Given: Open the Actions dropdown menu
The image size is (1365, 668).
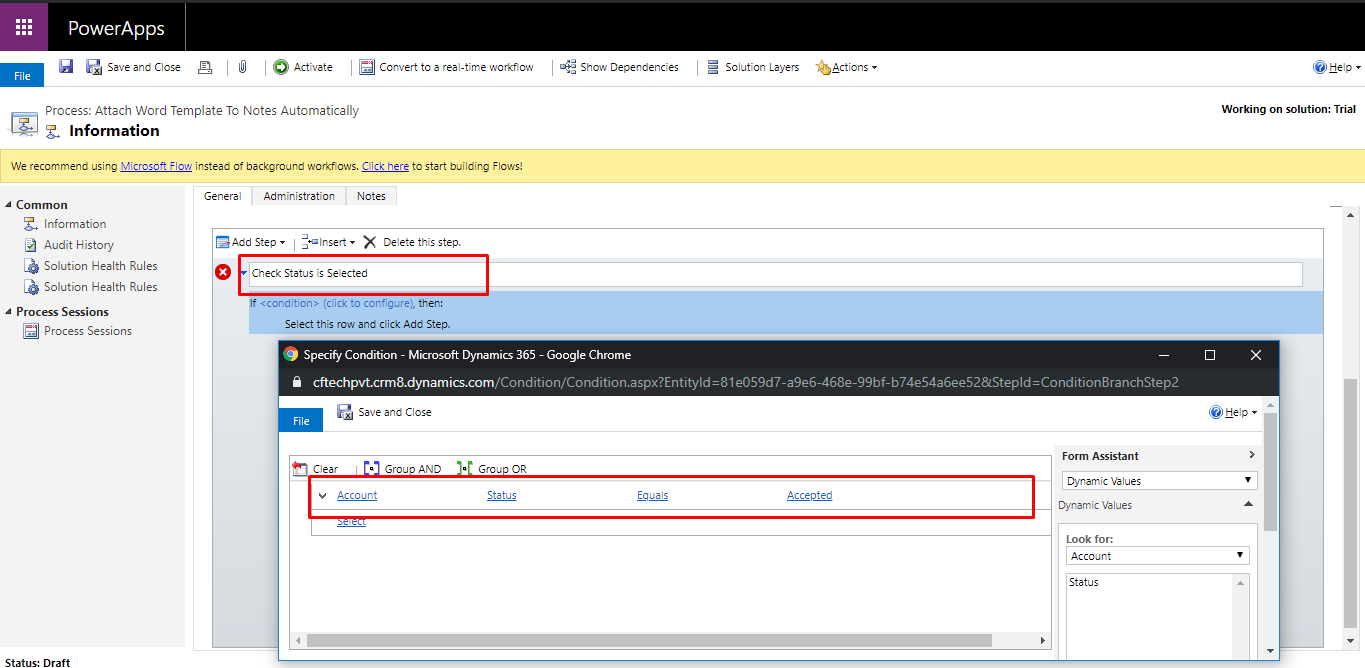Looking at the screenshot, I should point(847,67).
